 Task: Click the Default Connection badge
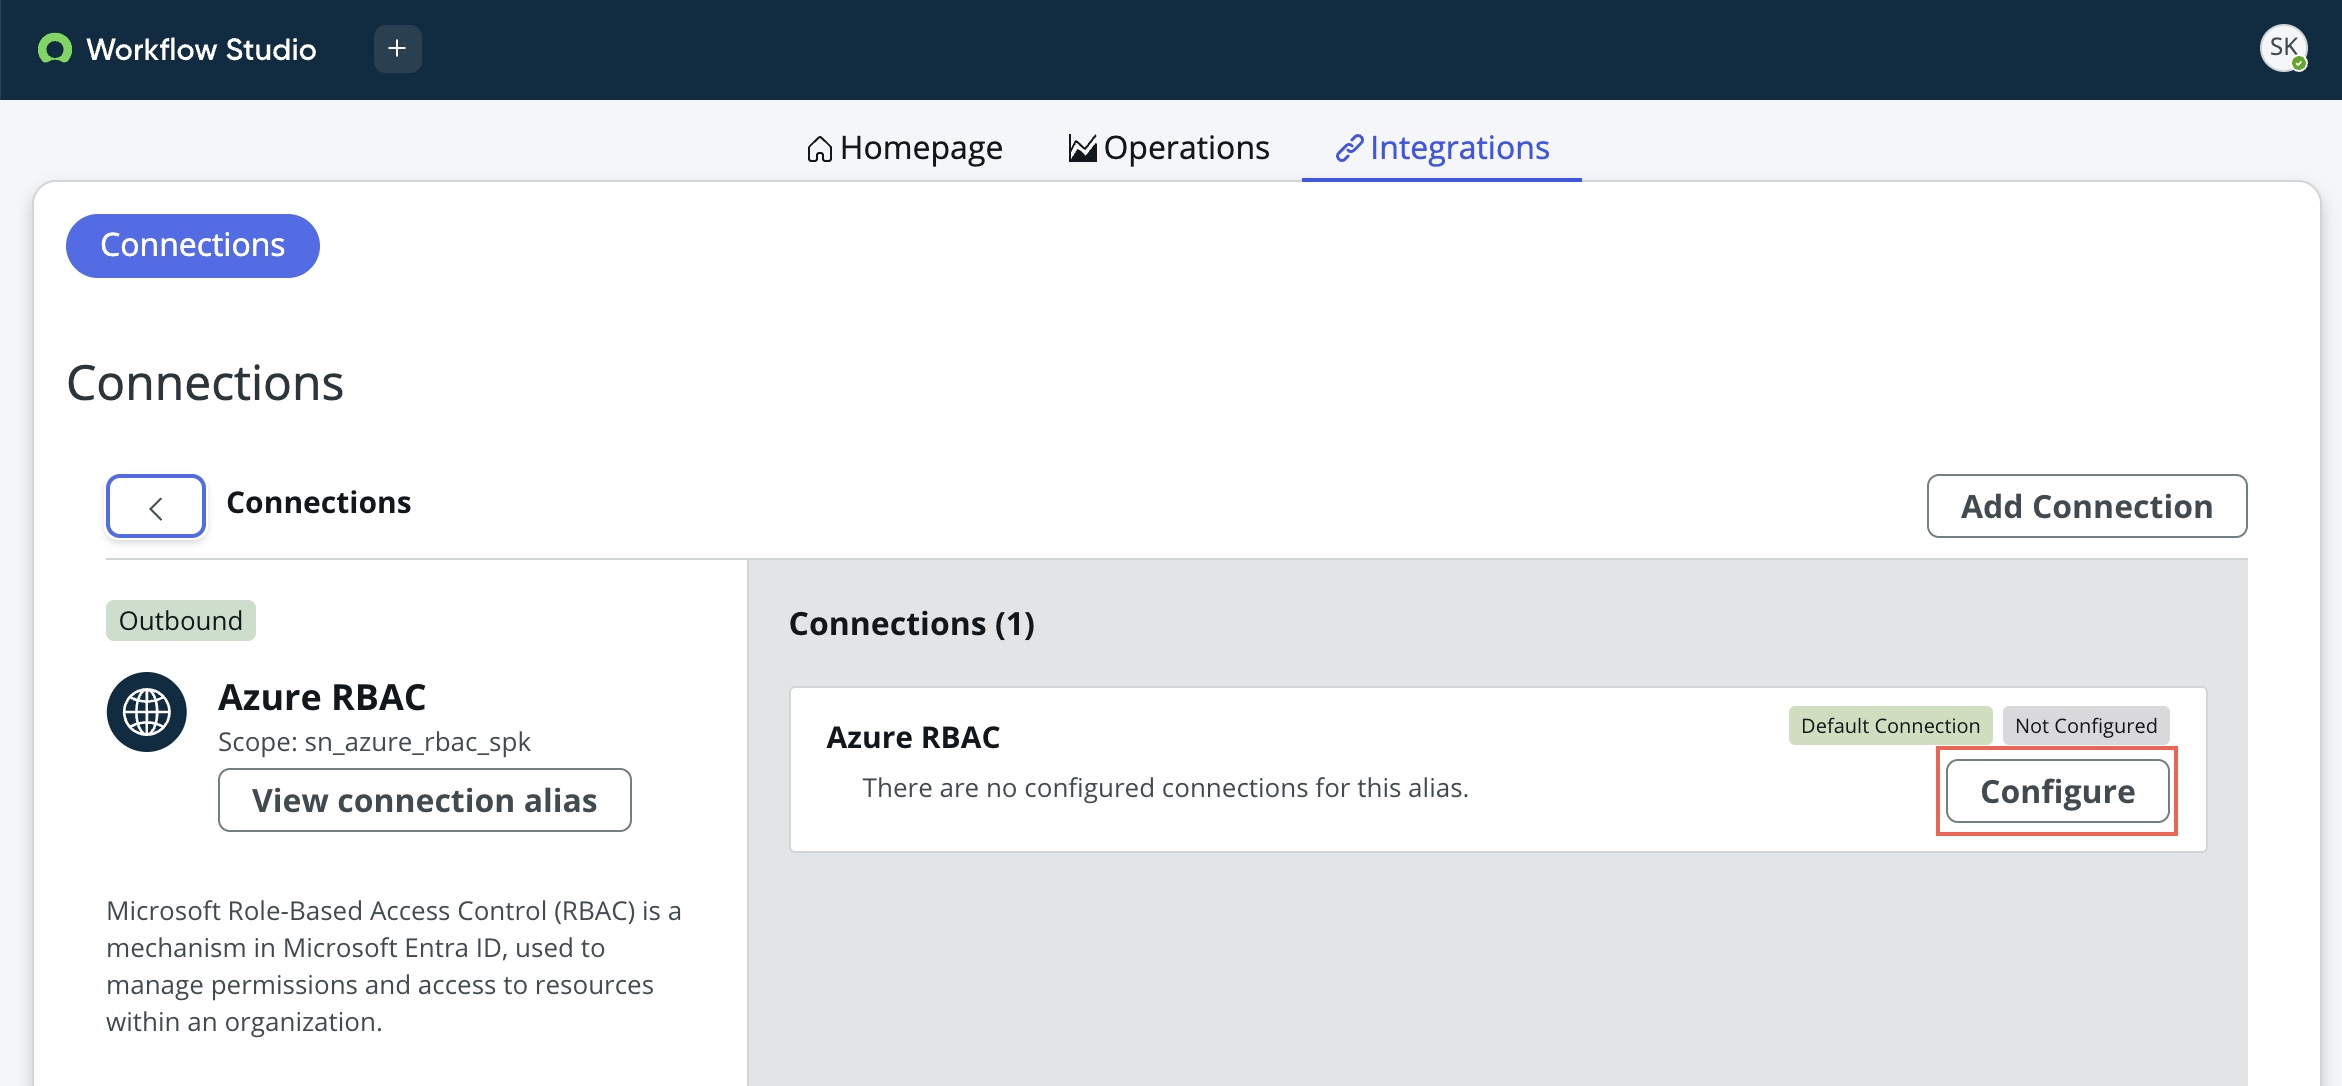(x=1890, y=726)
